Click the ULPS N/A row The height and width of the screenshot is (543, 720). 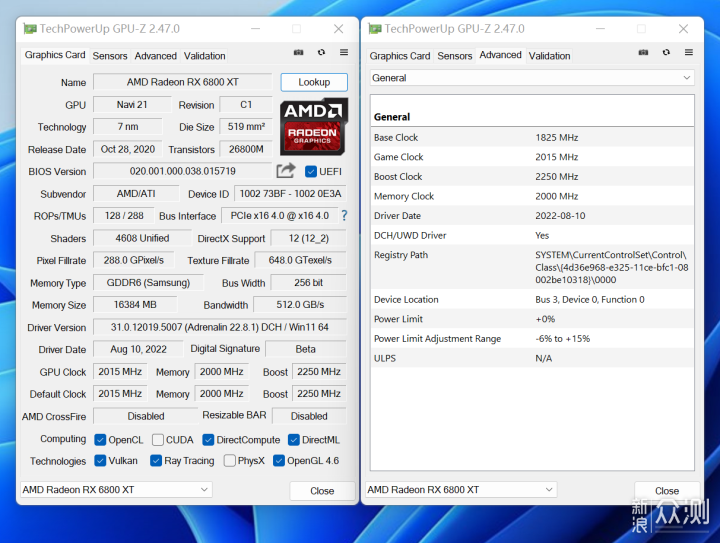click(532, 358)
